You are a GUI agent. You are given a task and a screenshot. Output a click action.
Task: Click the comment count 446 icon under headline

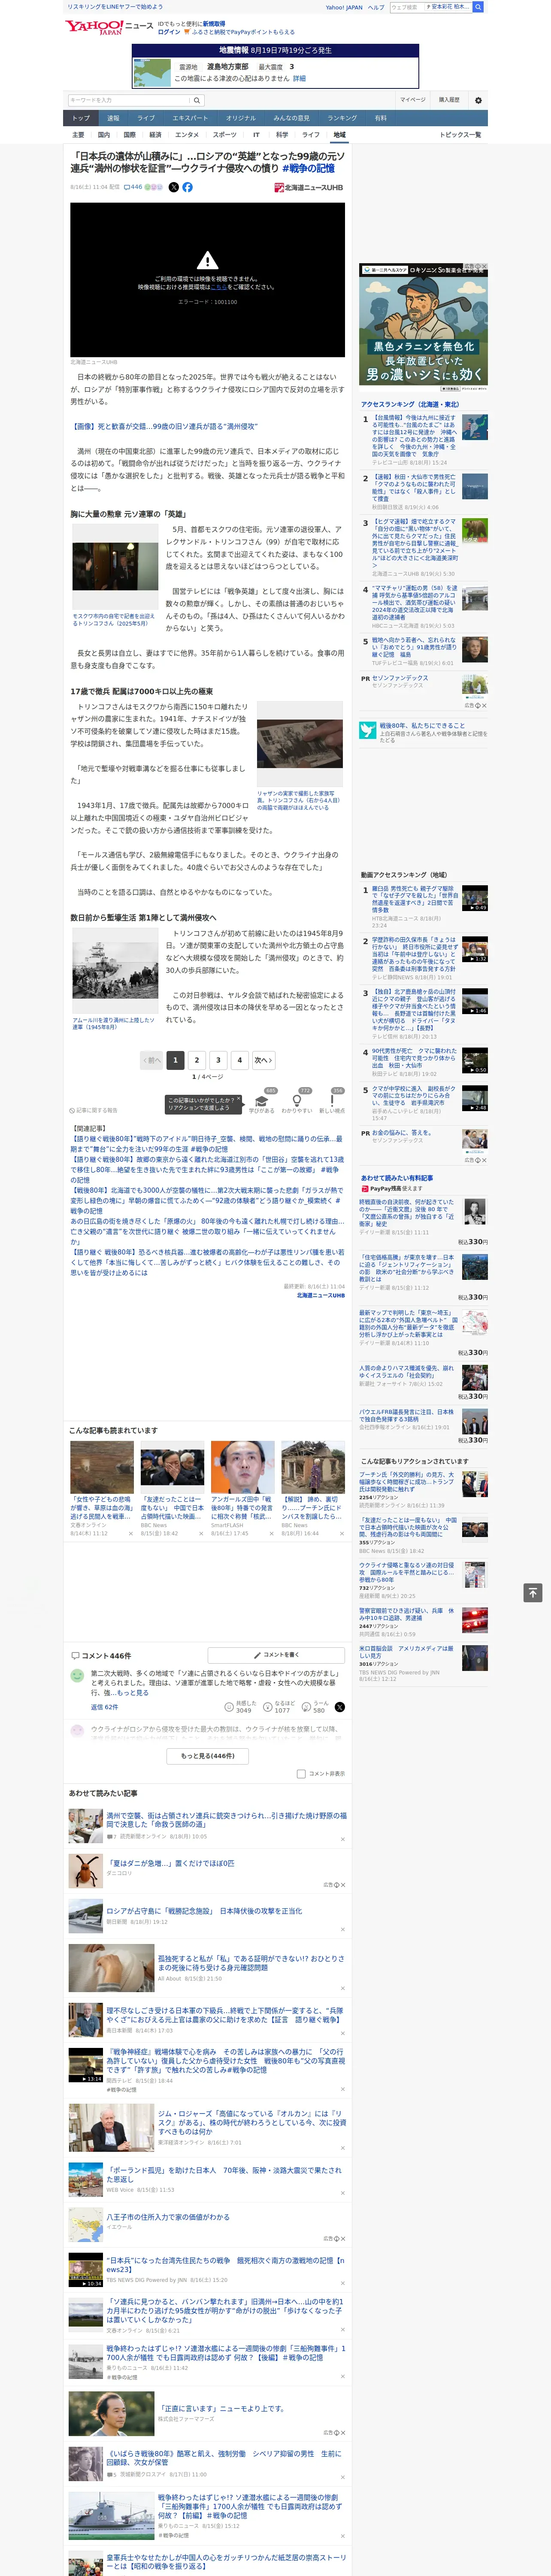point(133,187)
